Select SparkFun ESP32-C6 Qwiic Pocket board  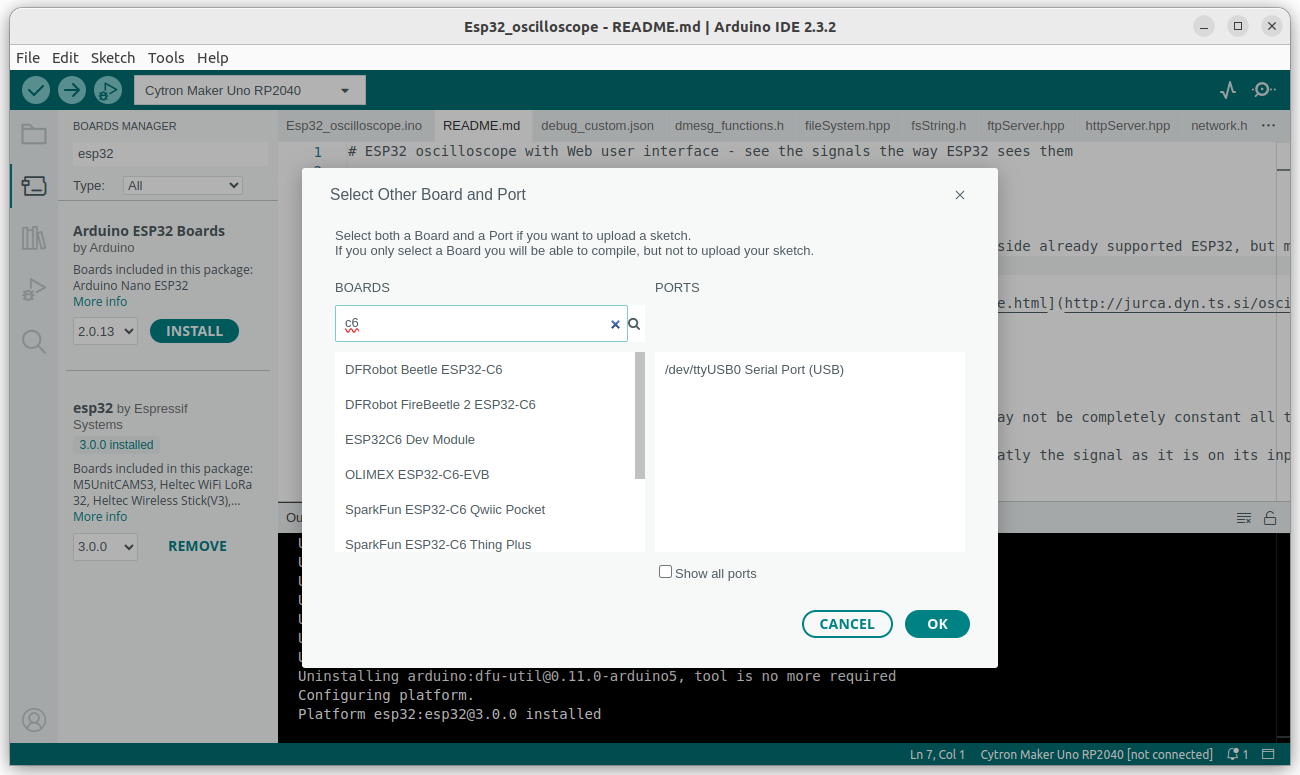[485, 510]
